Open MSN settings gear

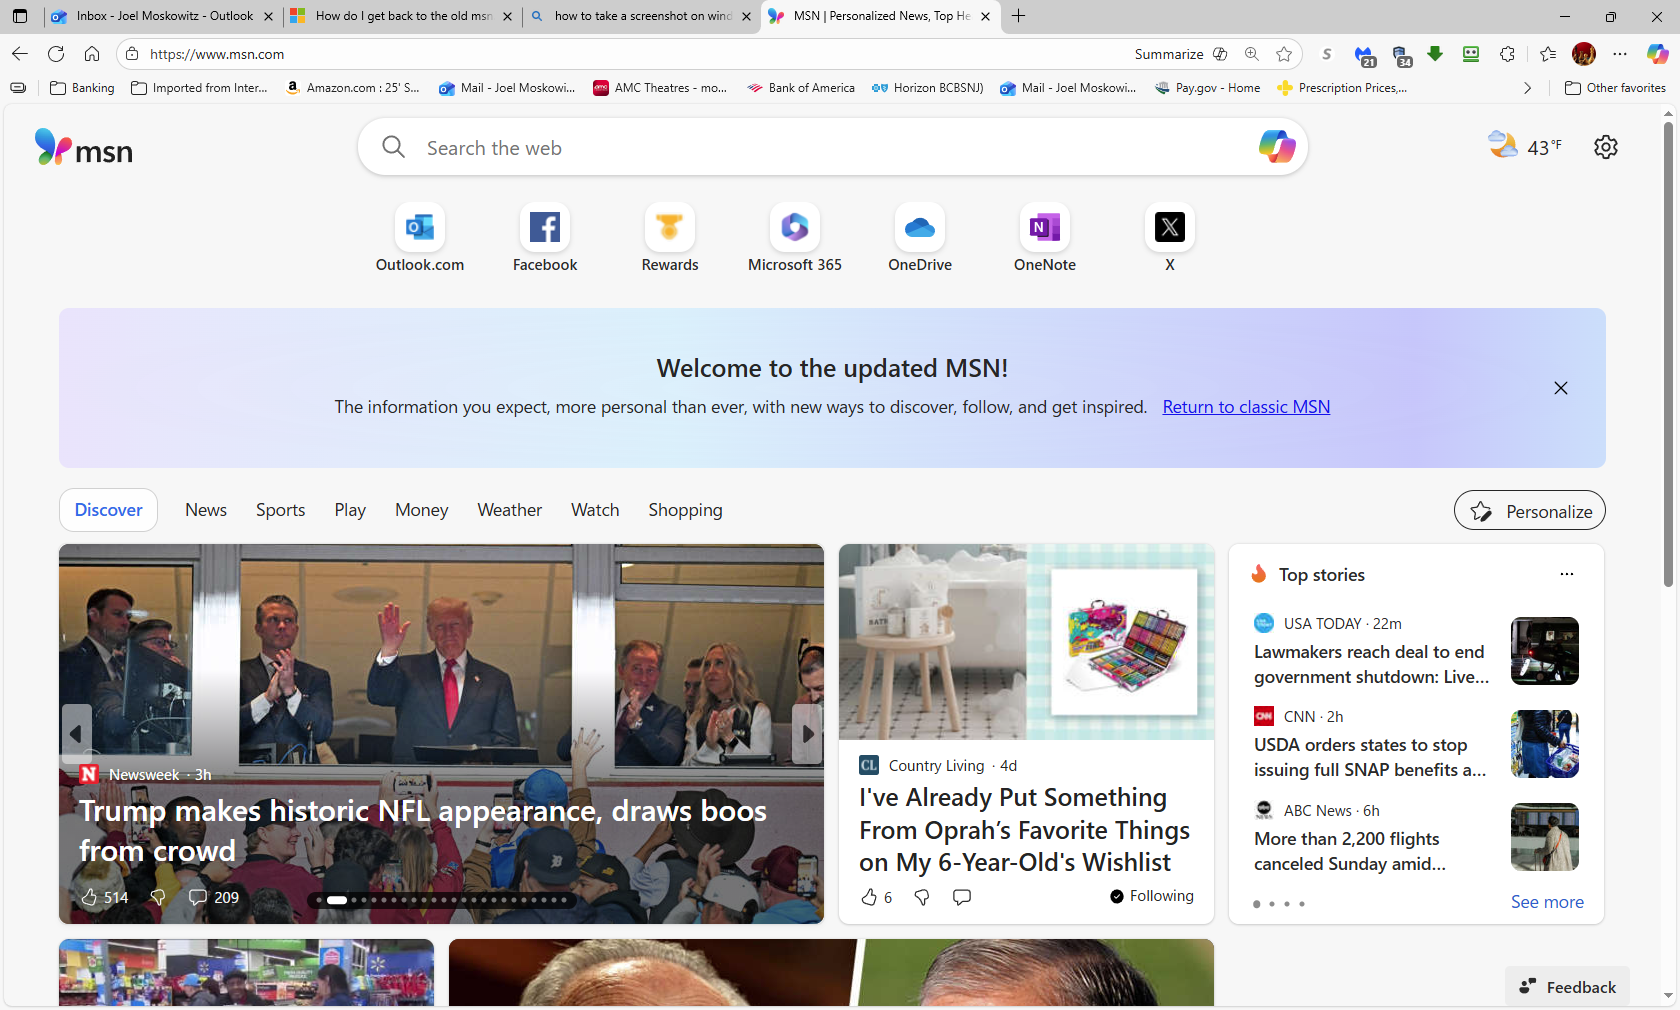coord(1606,147)
